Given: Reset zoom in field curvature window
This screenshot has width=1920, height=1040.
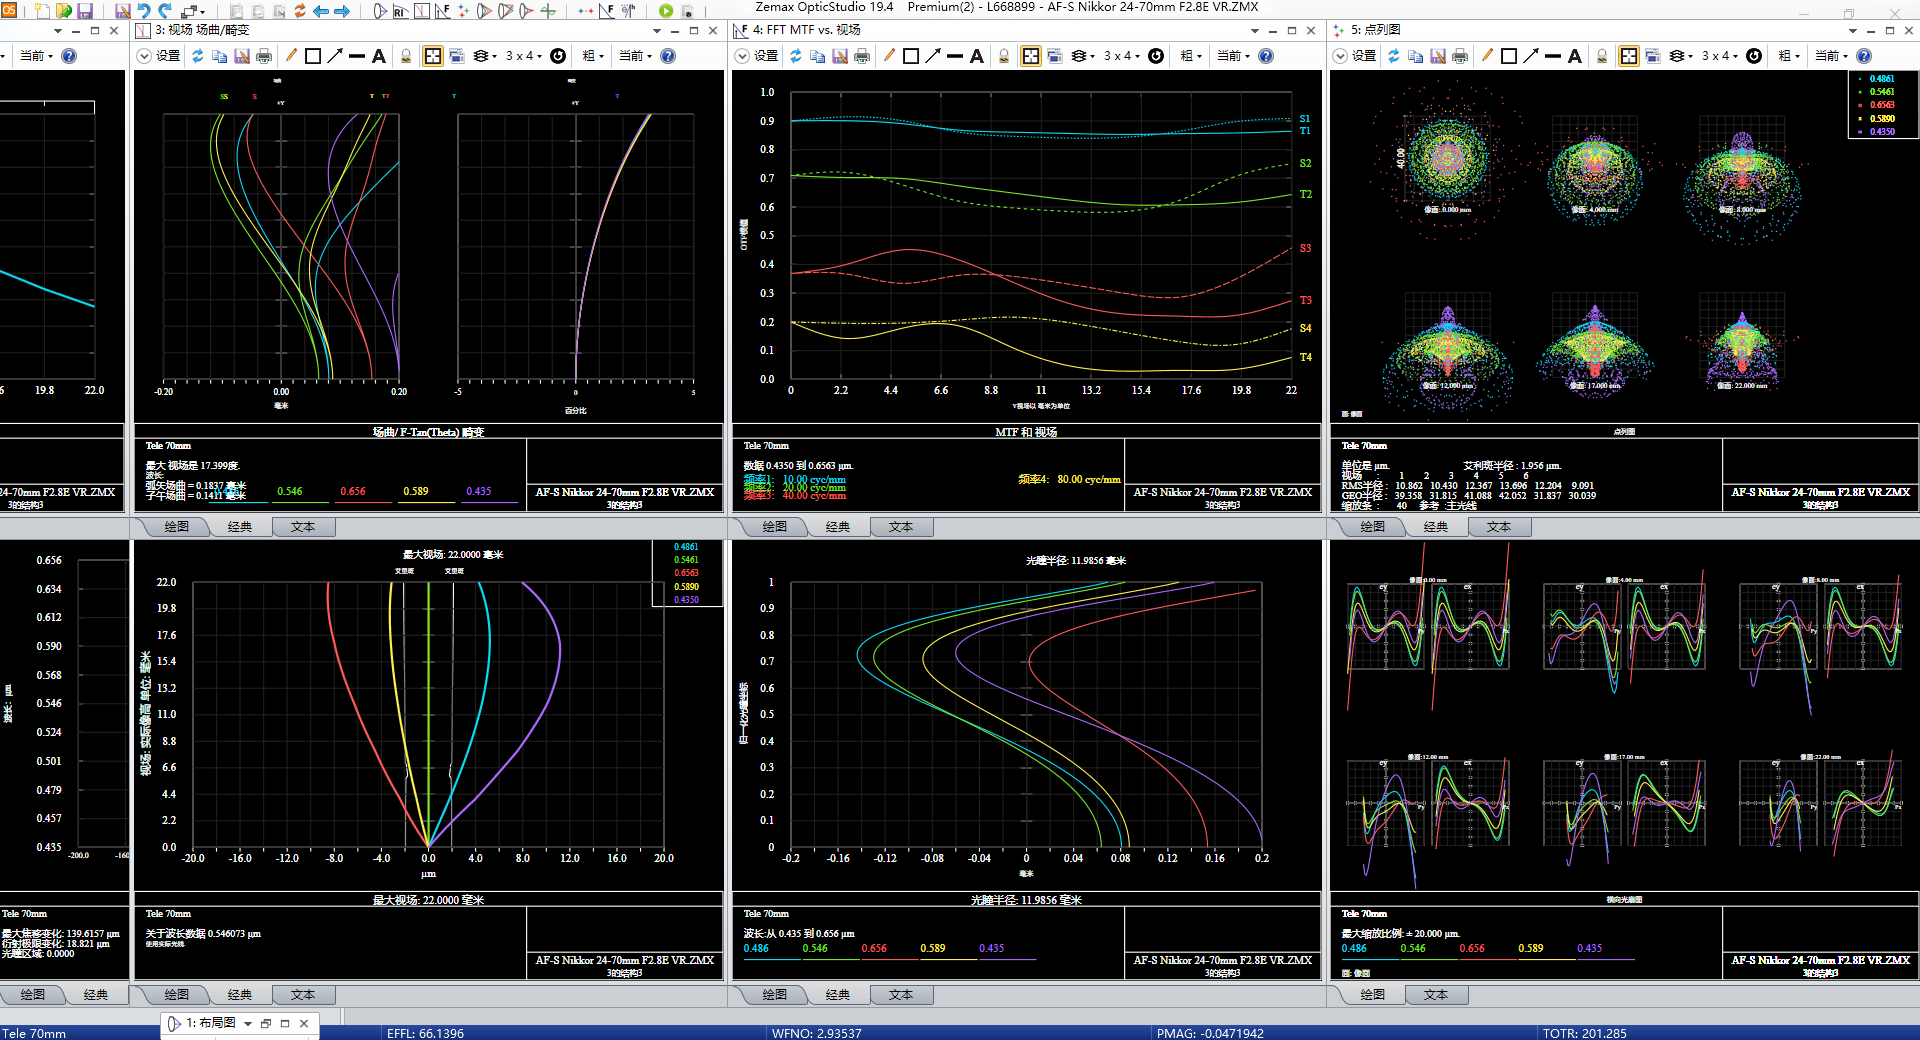Looking at the screenshot, I should pyautogui.click(x=558, y=56).
